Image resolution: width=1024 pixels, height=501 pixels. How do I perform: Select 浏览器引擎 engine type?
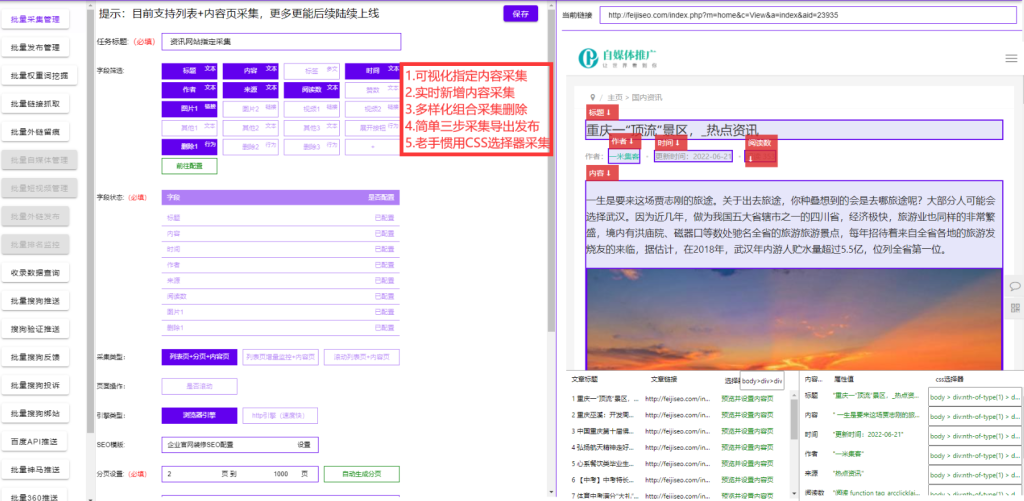[199, 415]
